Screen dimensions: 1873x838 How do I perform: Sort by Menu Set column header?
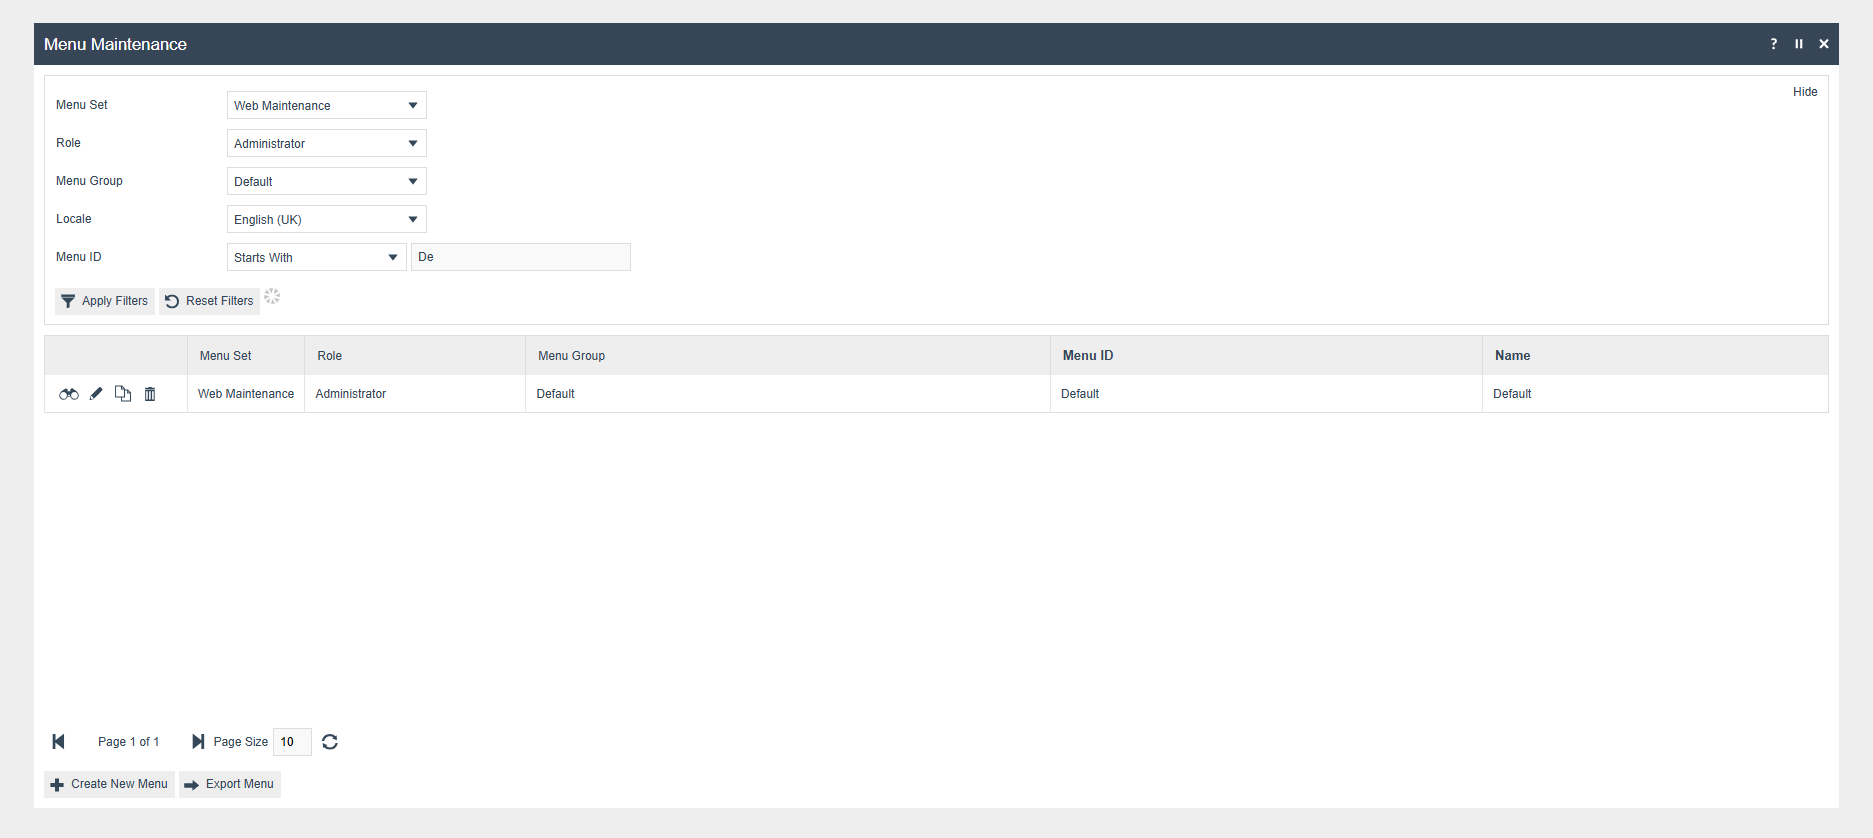click(246, 356)
